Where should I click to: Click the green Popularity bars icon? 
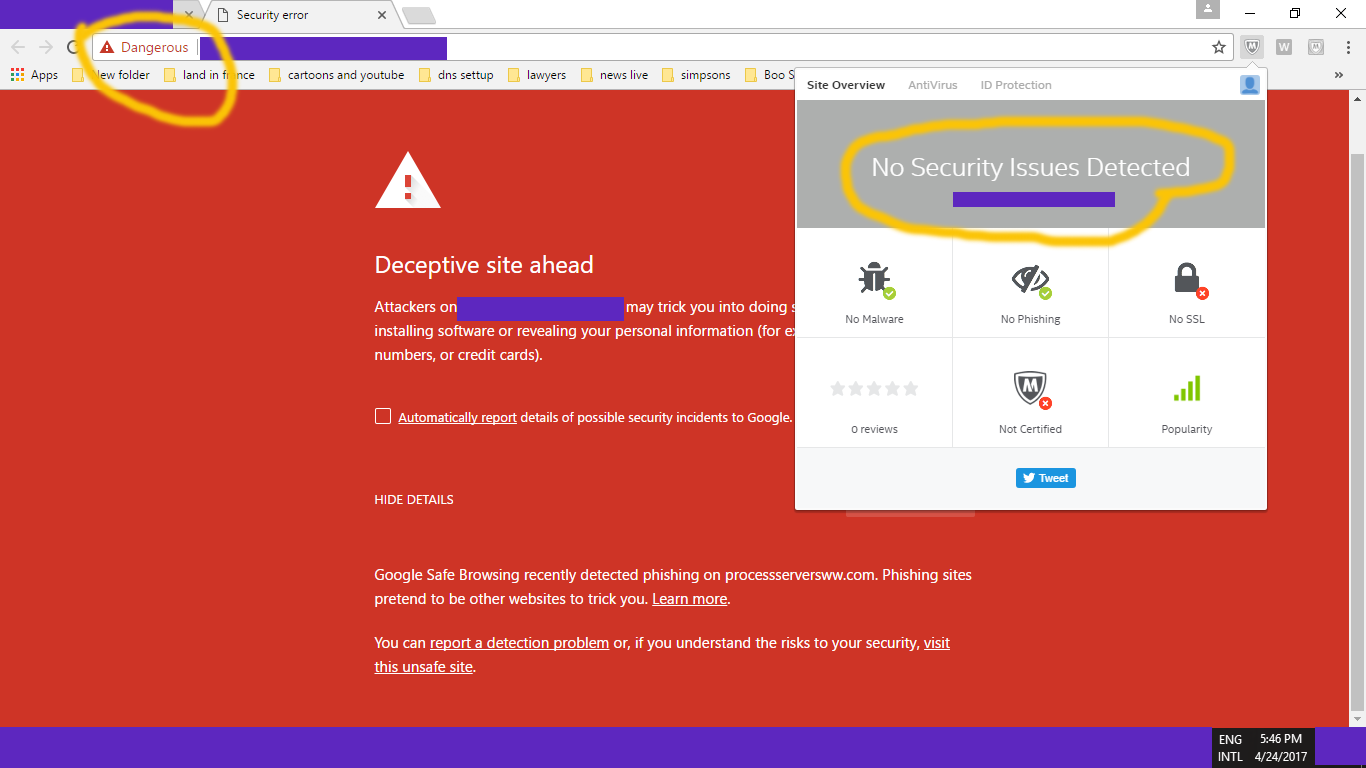click(1187, 389)
